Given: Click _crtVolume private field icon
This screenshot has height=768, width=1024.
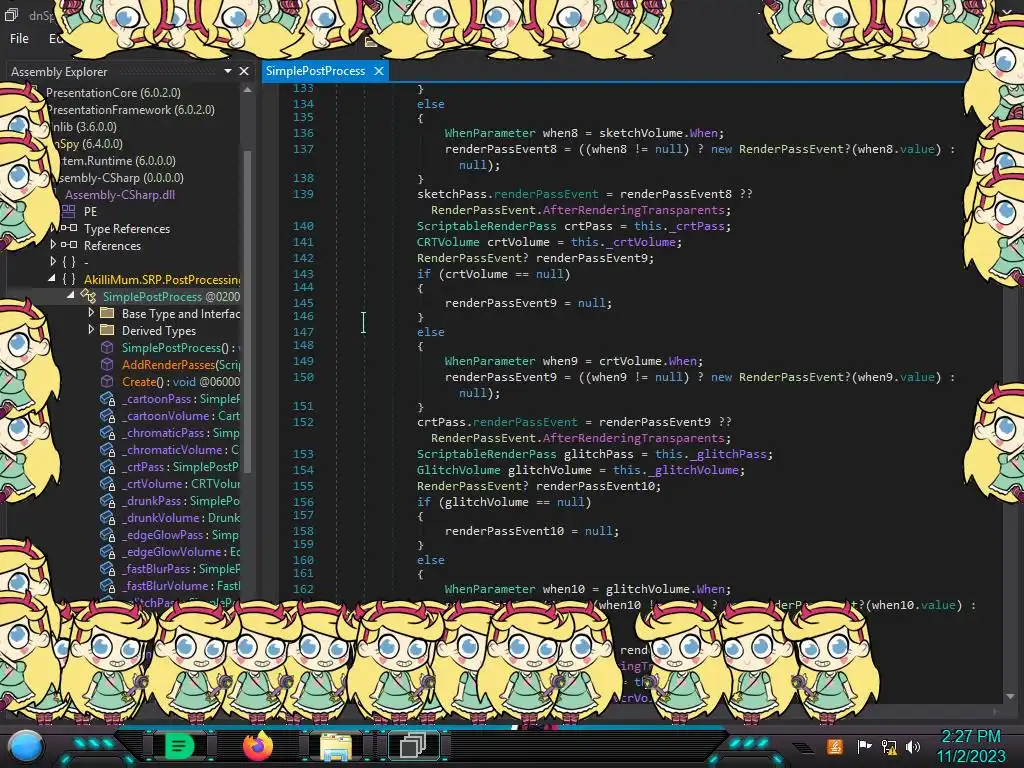Looking at the screenshot, I should click(x=108, y=483).
